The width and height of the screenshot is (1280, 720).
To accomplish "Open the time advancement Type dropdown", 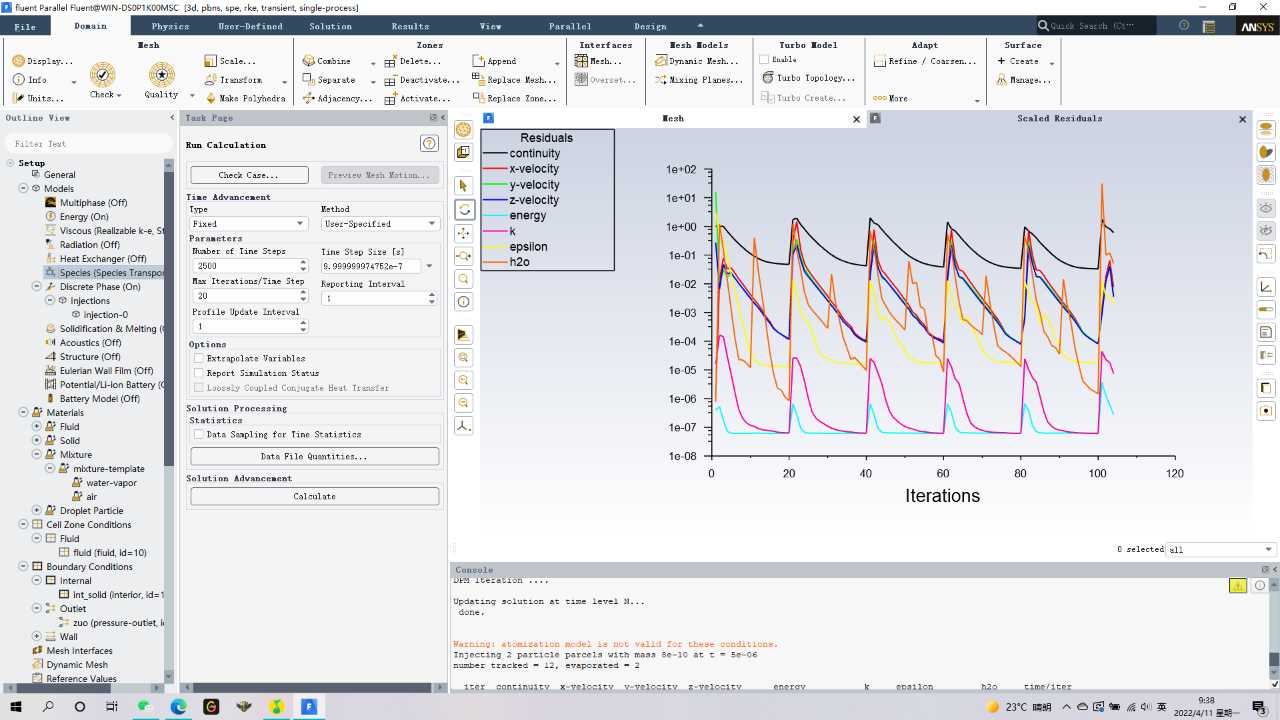I will [248, 224].
